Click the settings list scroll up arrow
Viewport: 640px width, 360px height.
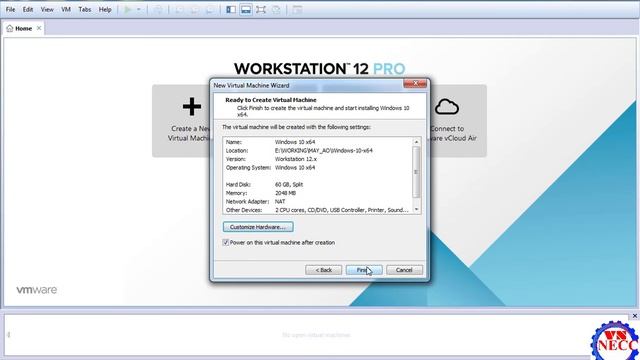pyautogui.click(x=416, y=142)
